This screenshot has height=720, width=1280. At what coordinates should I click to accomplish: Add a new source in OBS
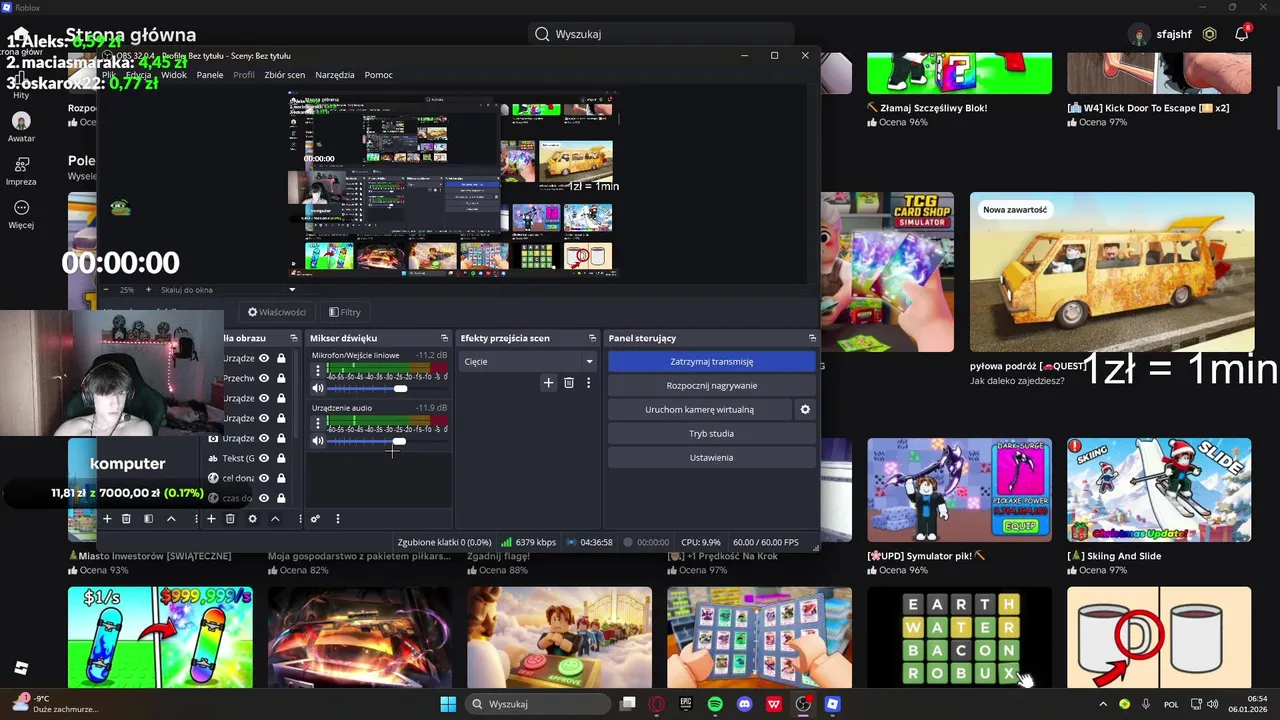(x=211, y=519)
